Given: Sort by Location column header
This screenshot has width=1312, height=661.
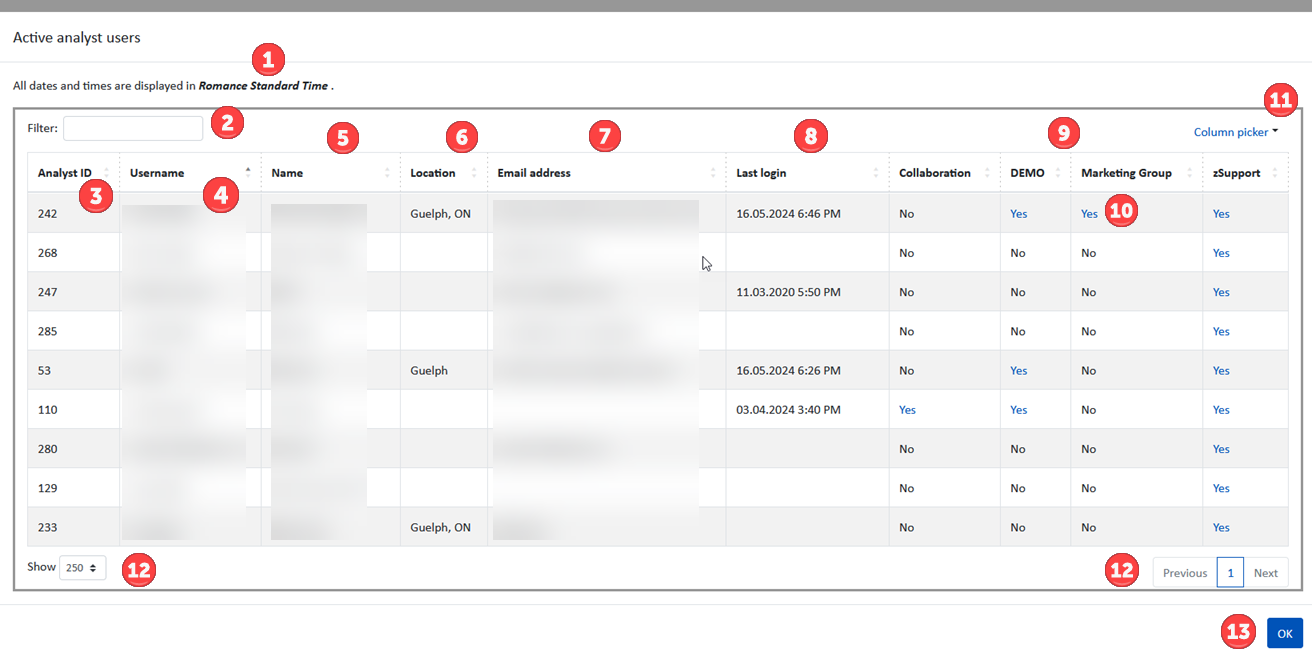Looking at the screenshot, I should click(444, 173).
